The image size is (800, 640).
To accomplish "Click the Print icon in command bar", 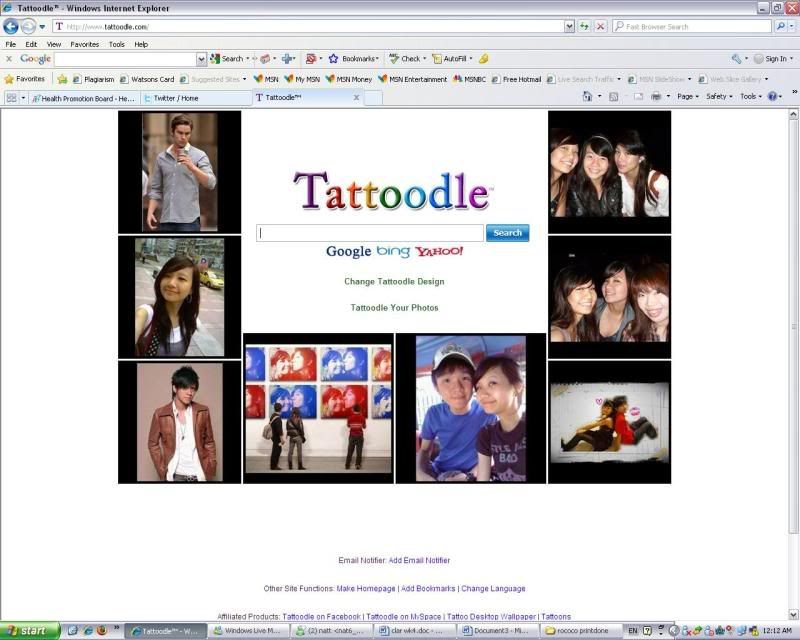I will (656, 96).
